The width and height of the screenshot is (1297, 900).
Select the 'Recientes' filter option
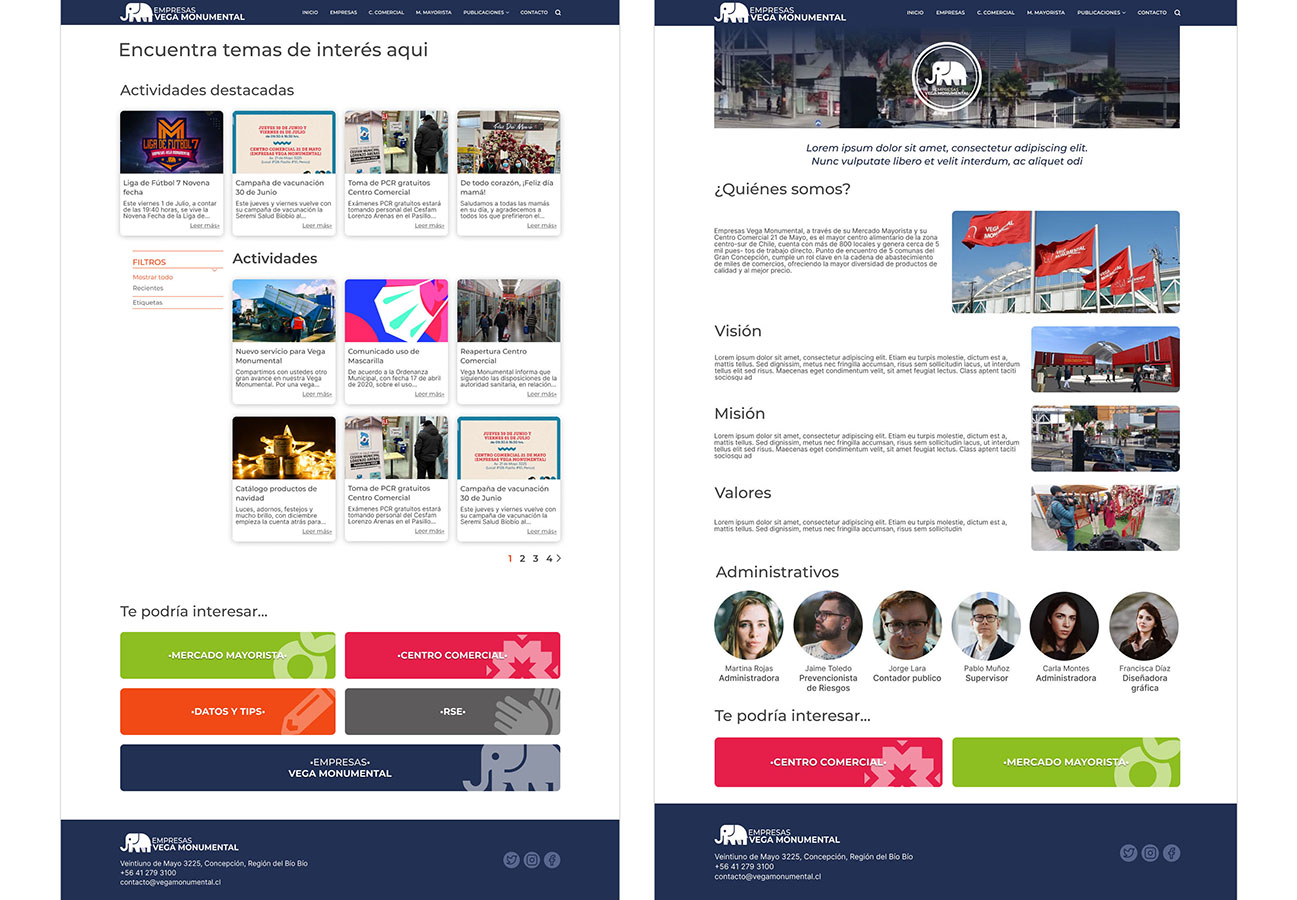click(148, 288)
